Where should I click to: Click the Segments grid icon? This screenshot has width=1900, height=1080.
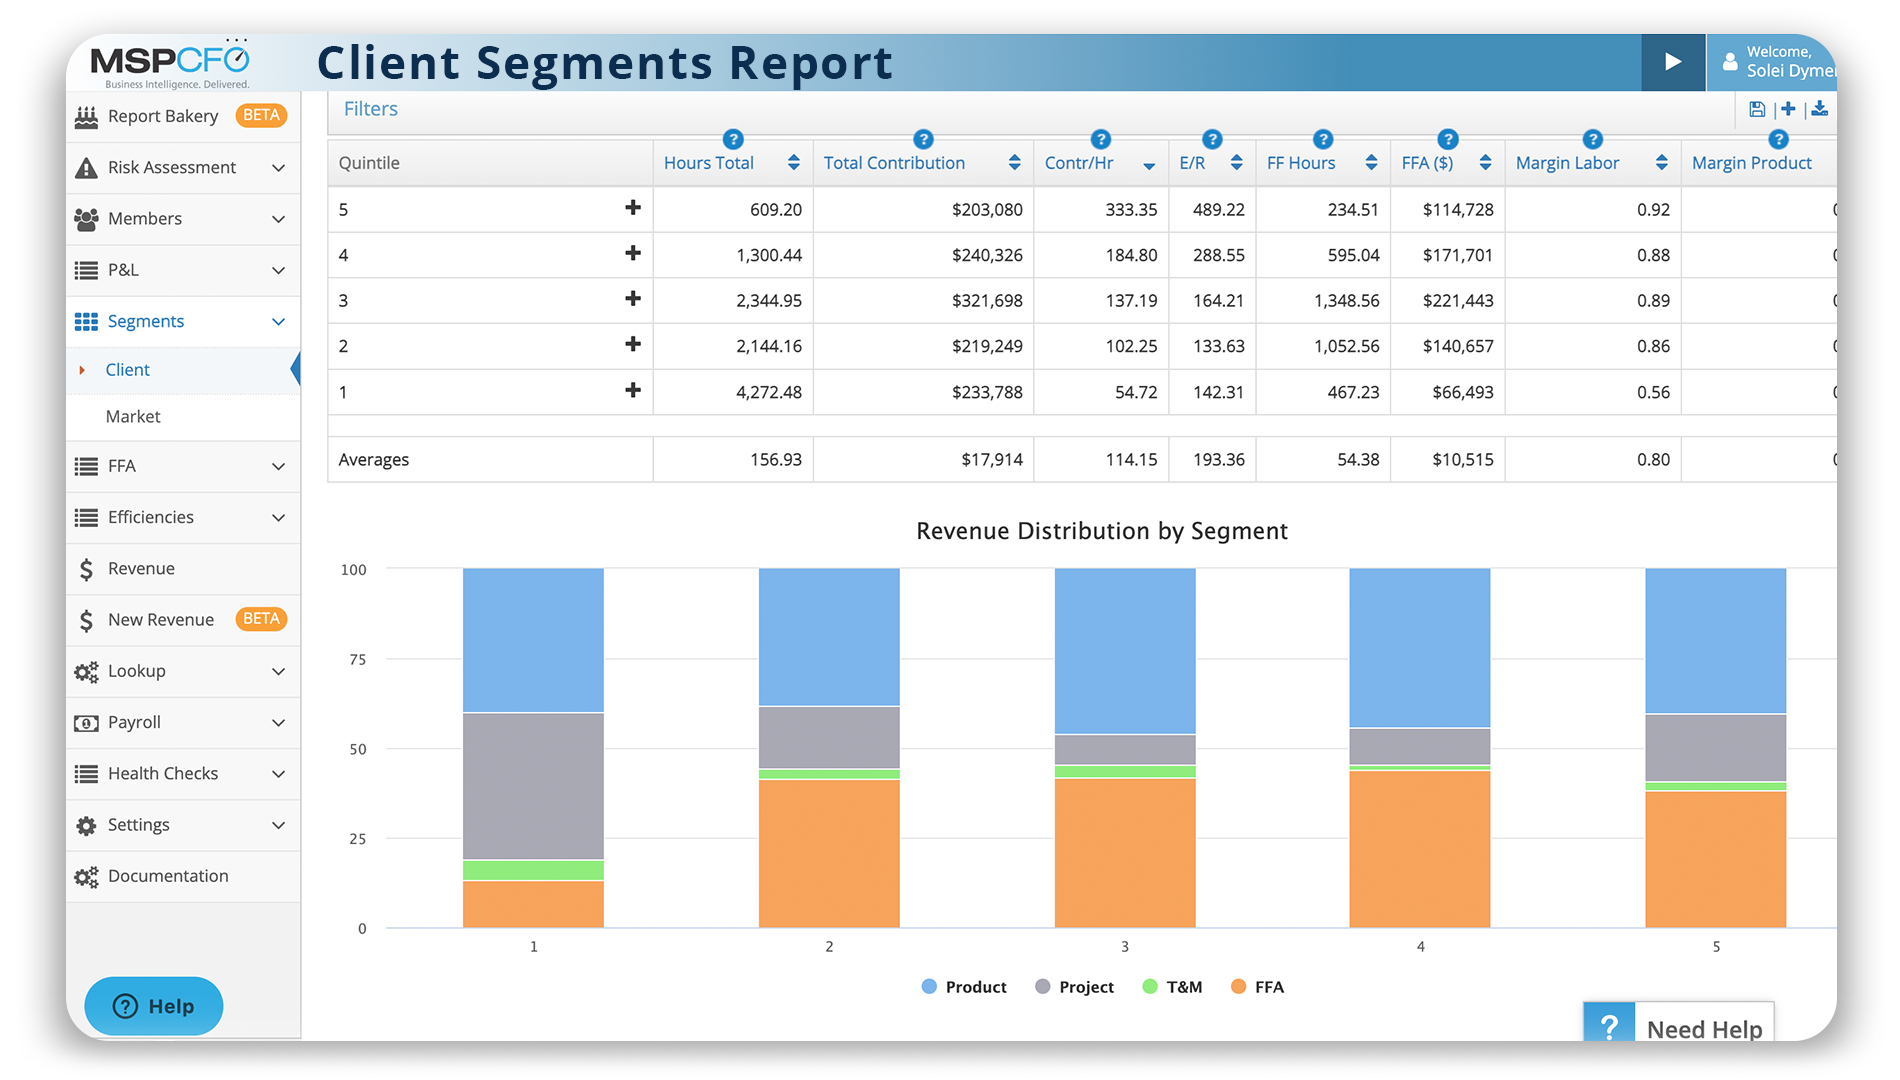pos(87,321)
